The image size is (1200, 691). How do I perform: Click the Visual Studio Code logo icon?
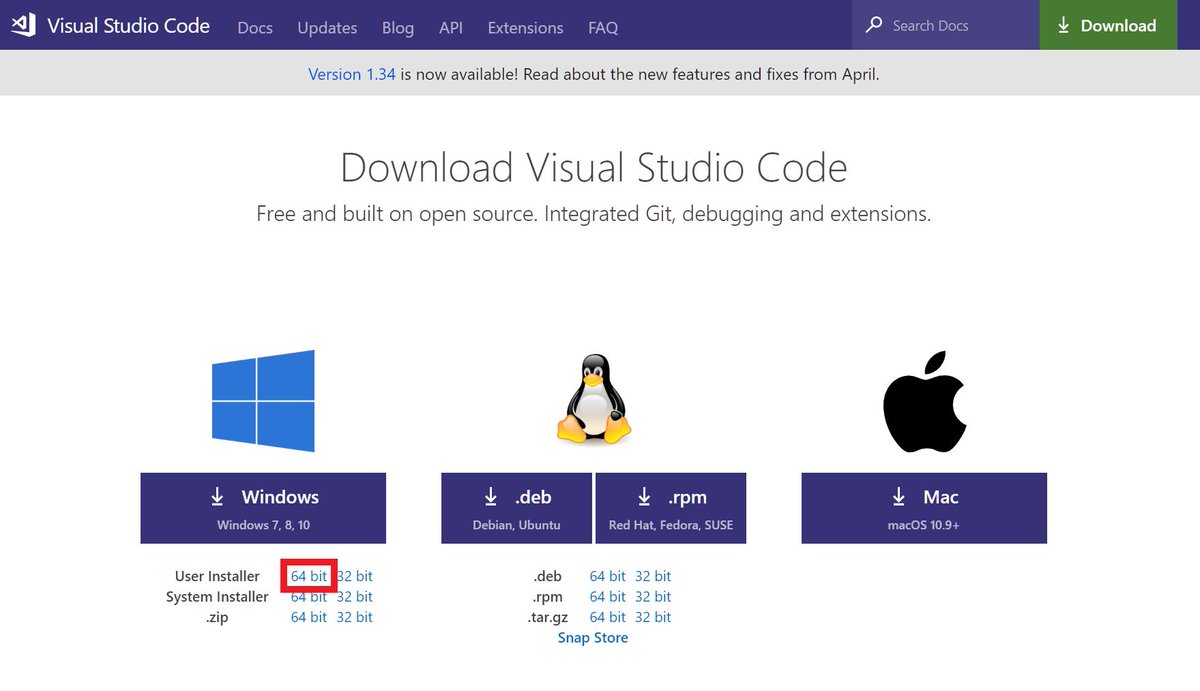pos(24,25)
